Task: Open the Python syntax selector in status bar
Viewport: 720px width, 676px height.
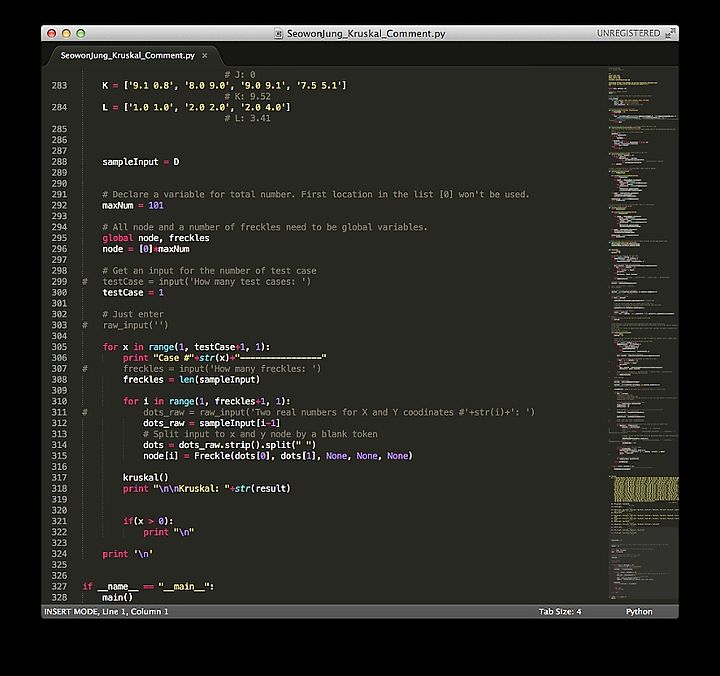Action: pos(639,611)
